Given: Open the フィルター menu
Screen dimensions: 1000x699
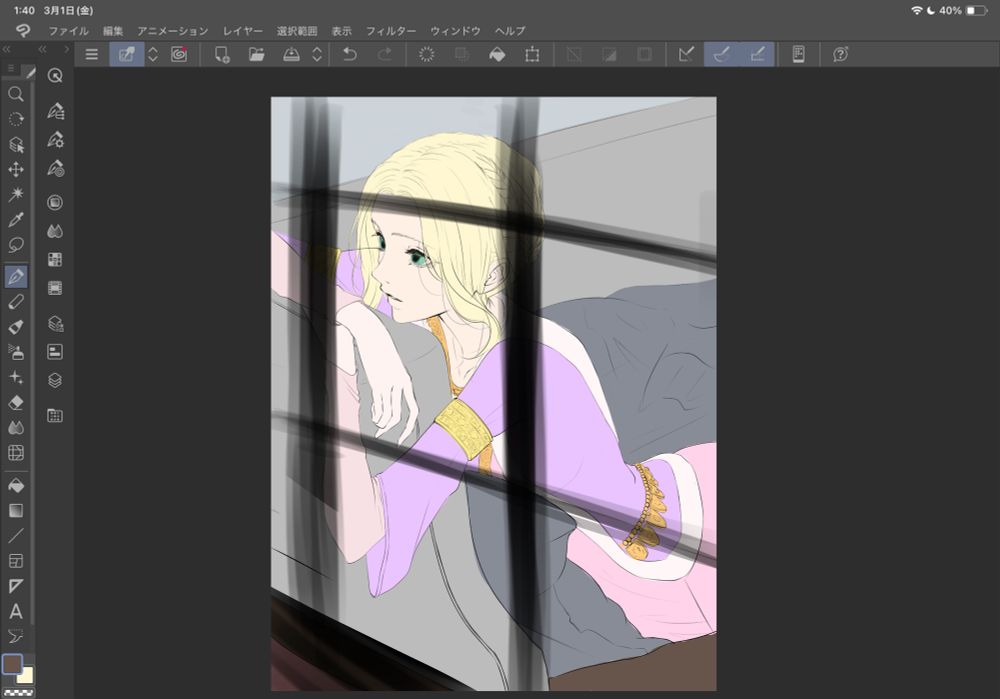Looking at the screenshot, I should tap(391, 31).
